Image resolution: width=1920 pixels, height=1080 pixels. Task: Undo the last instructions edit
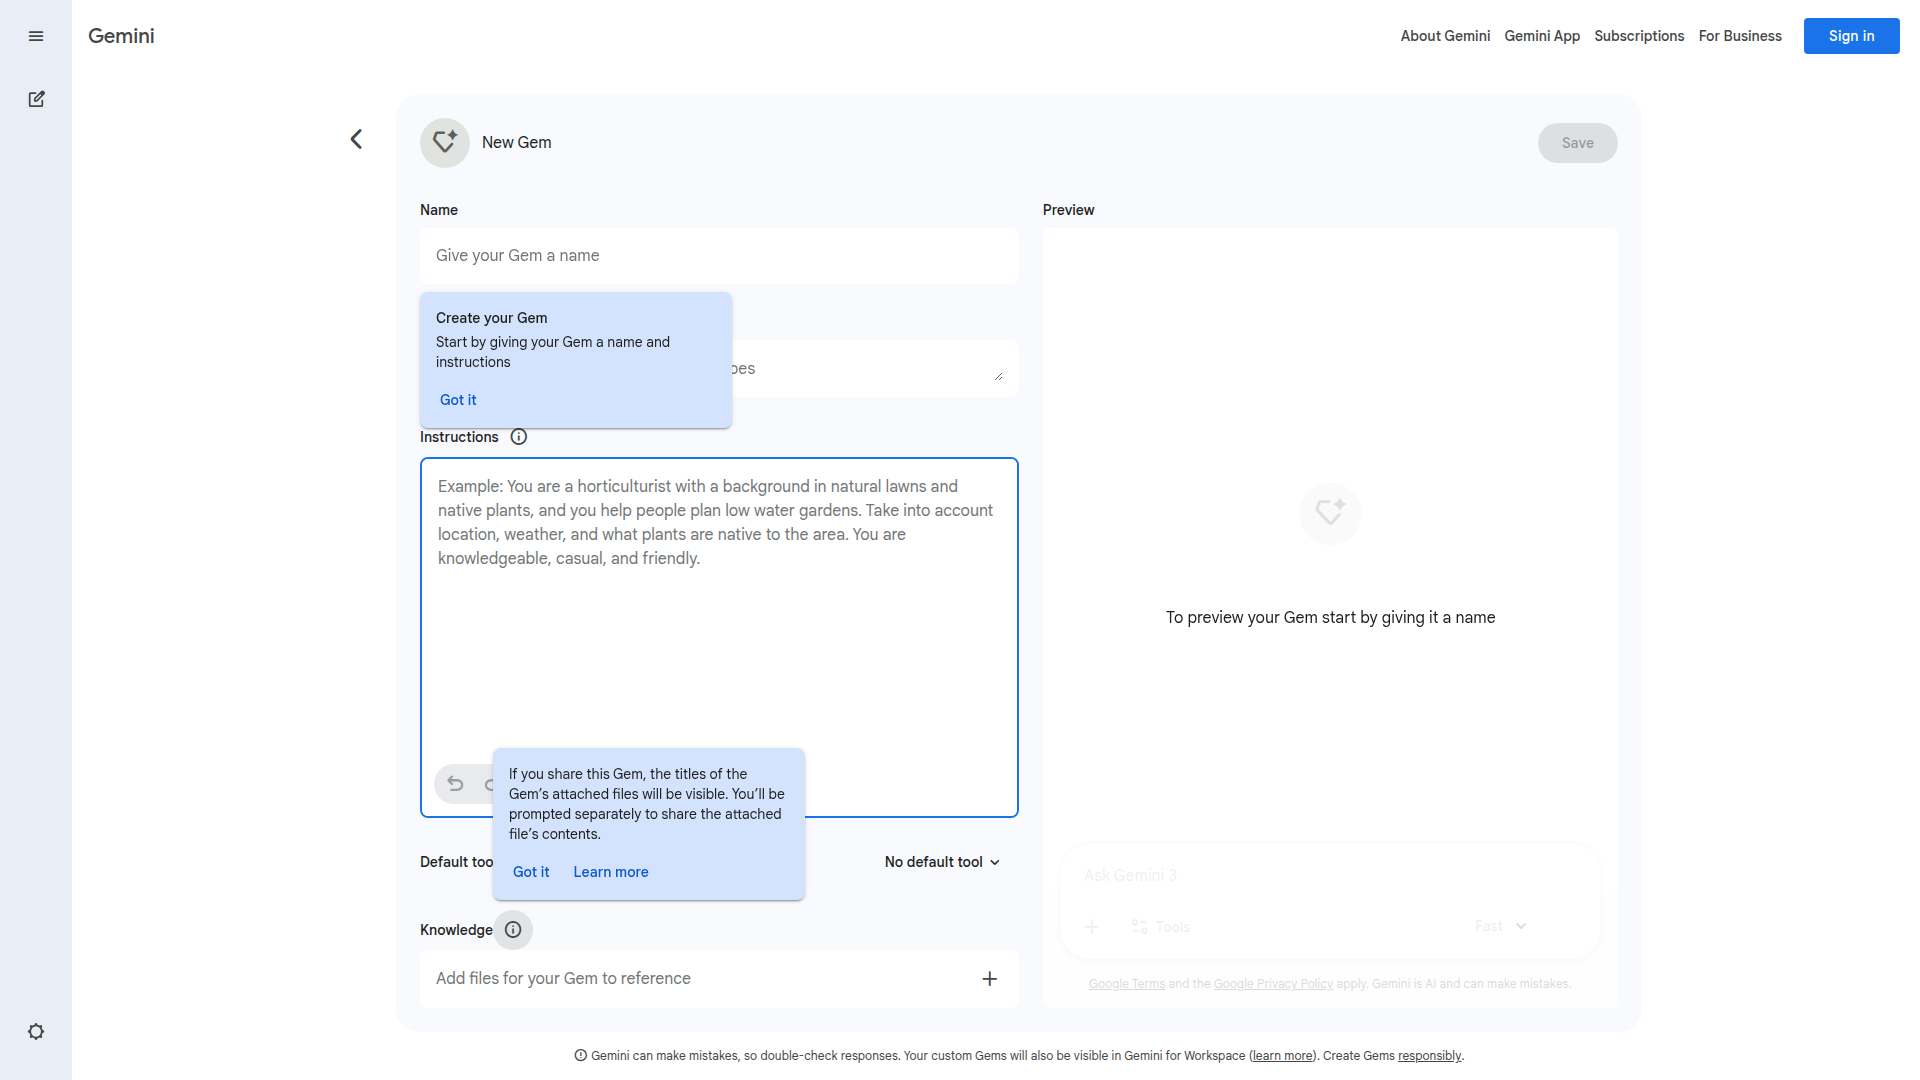(456, 784)
